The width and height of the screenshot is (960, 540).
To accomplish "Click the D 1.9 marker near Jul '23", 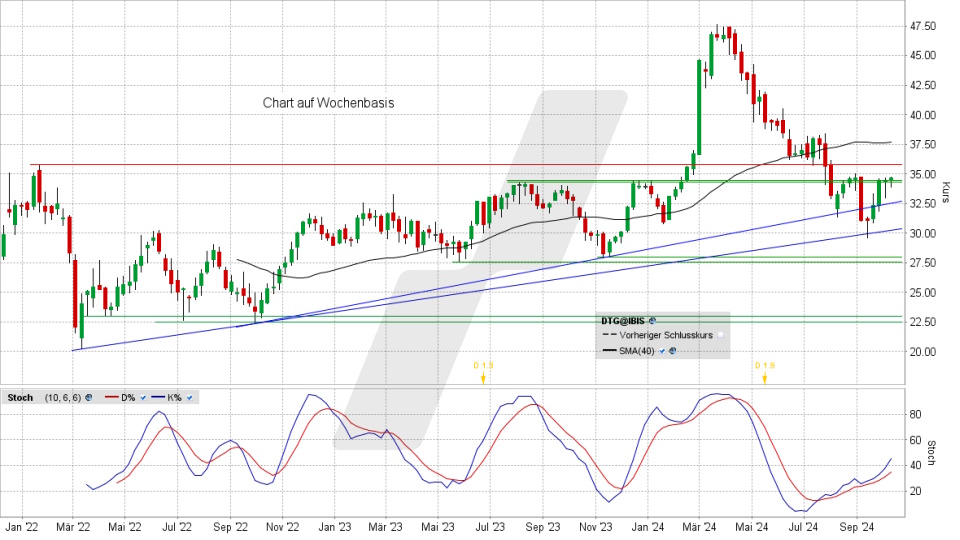I will 483,371.
